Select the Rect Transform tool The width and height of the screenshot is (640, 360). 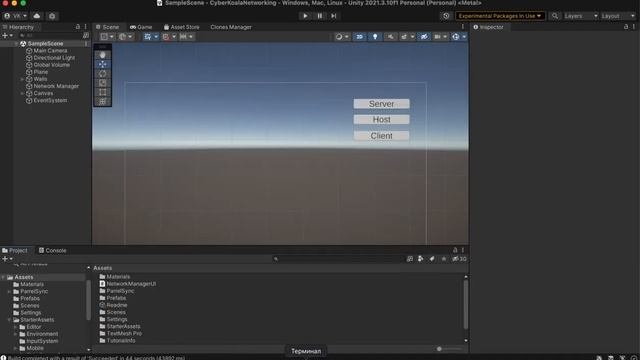tap(102, 92)
